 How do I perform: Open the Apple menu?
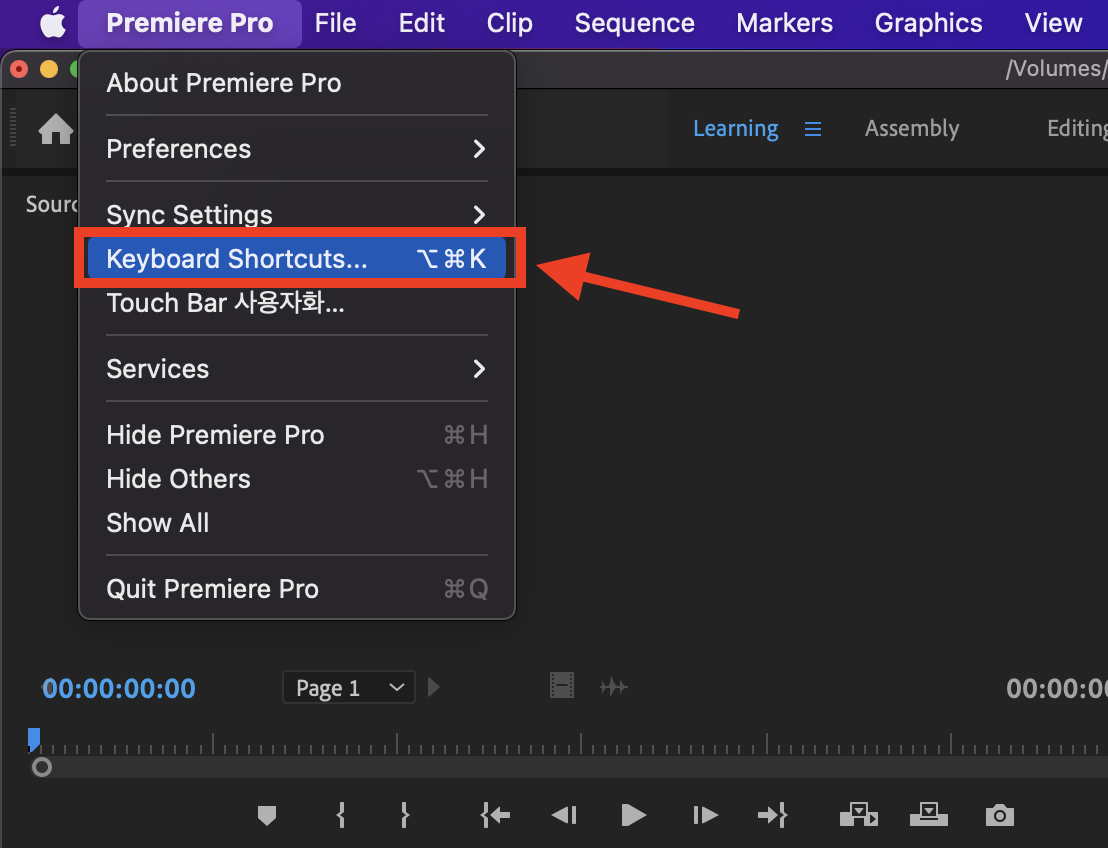point(53,23)
